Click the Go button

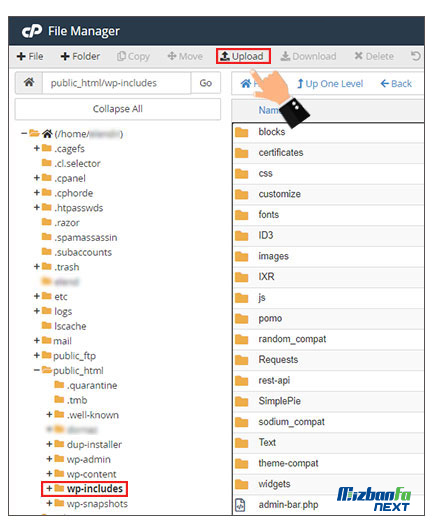click(x=205, y=83)
